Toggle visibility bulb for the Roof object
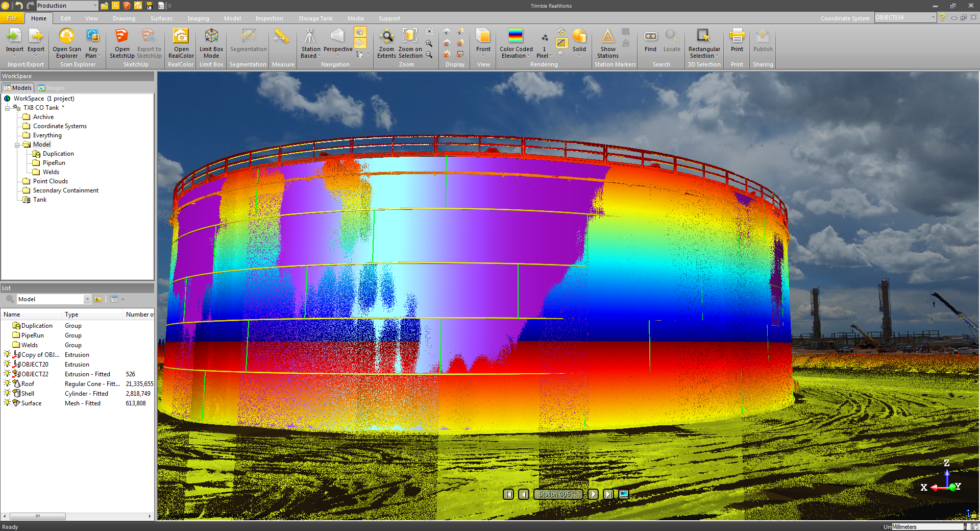The width and height of the screenshot is (980, 531). 8,383
